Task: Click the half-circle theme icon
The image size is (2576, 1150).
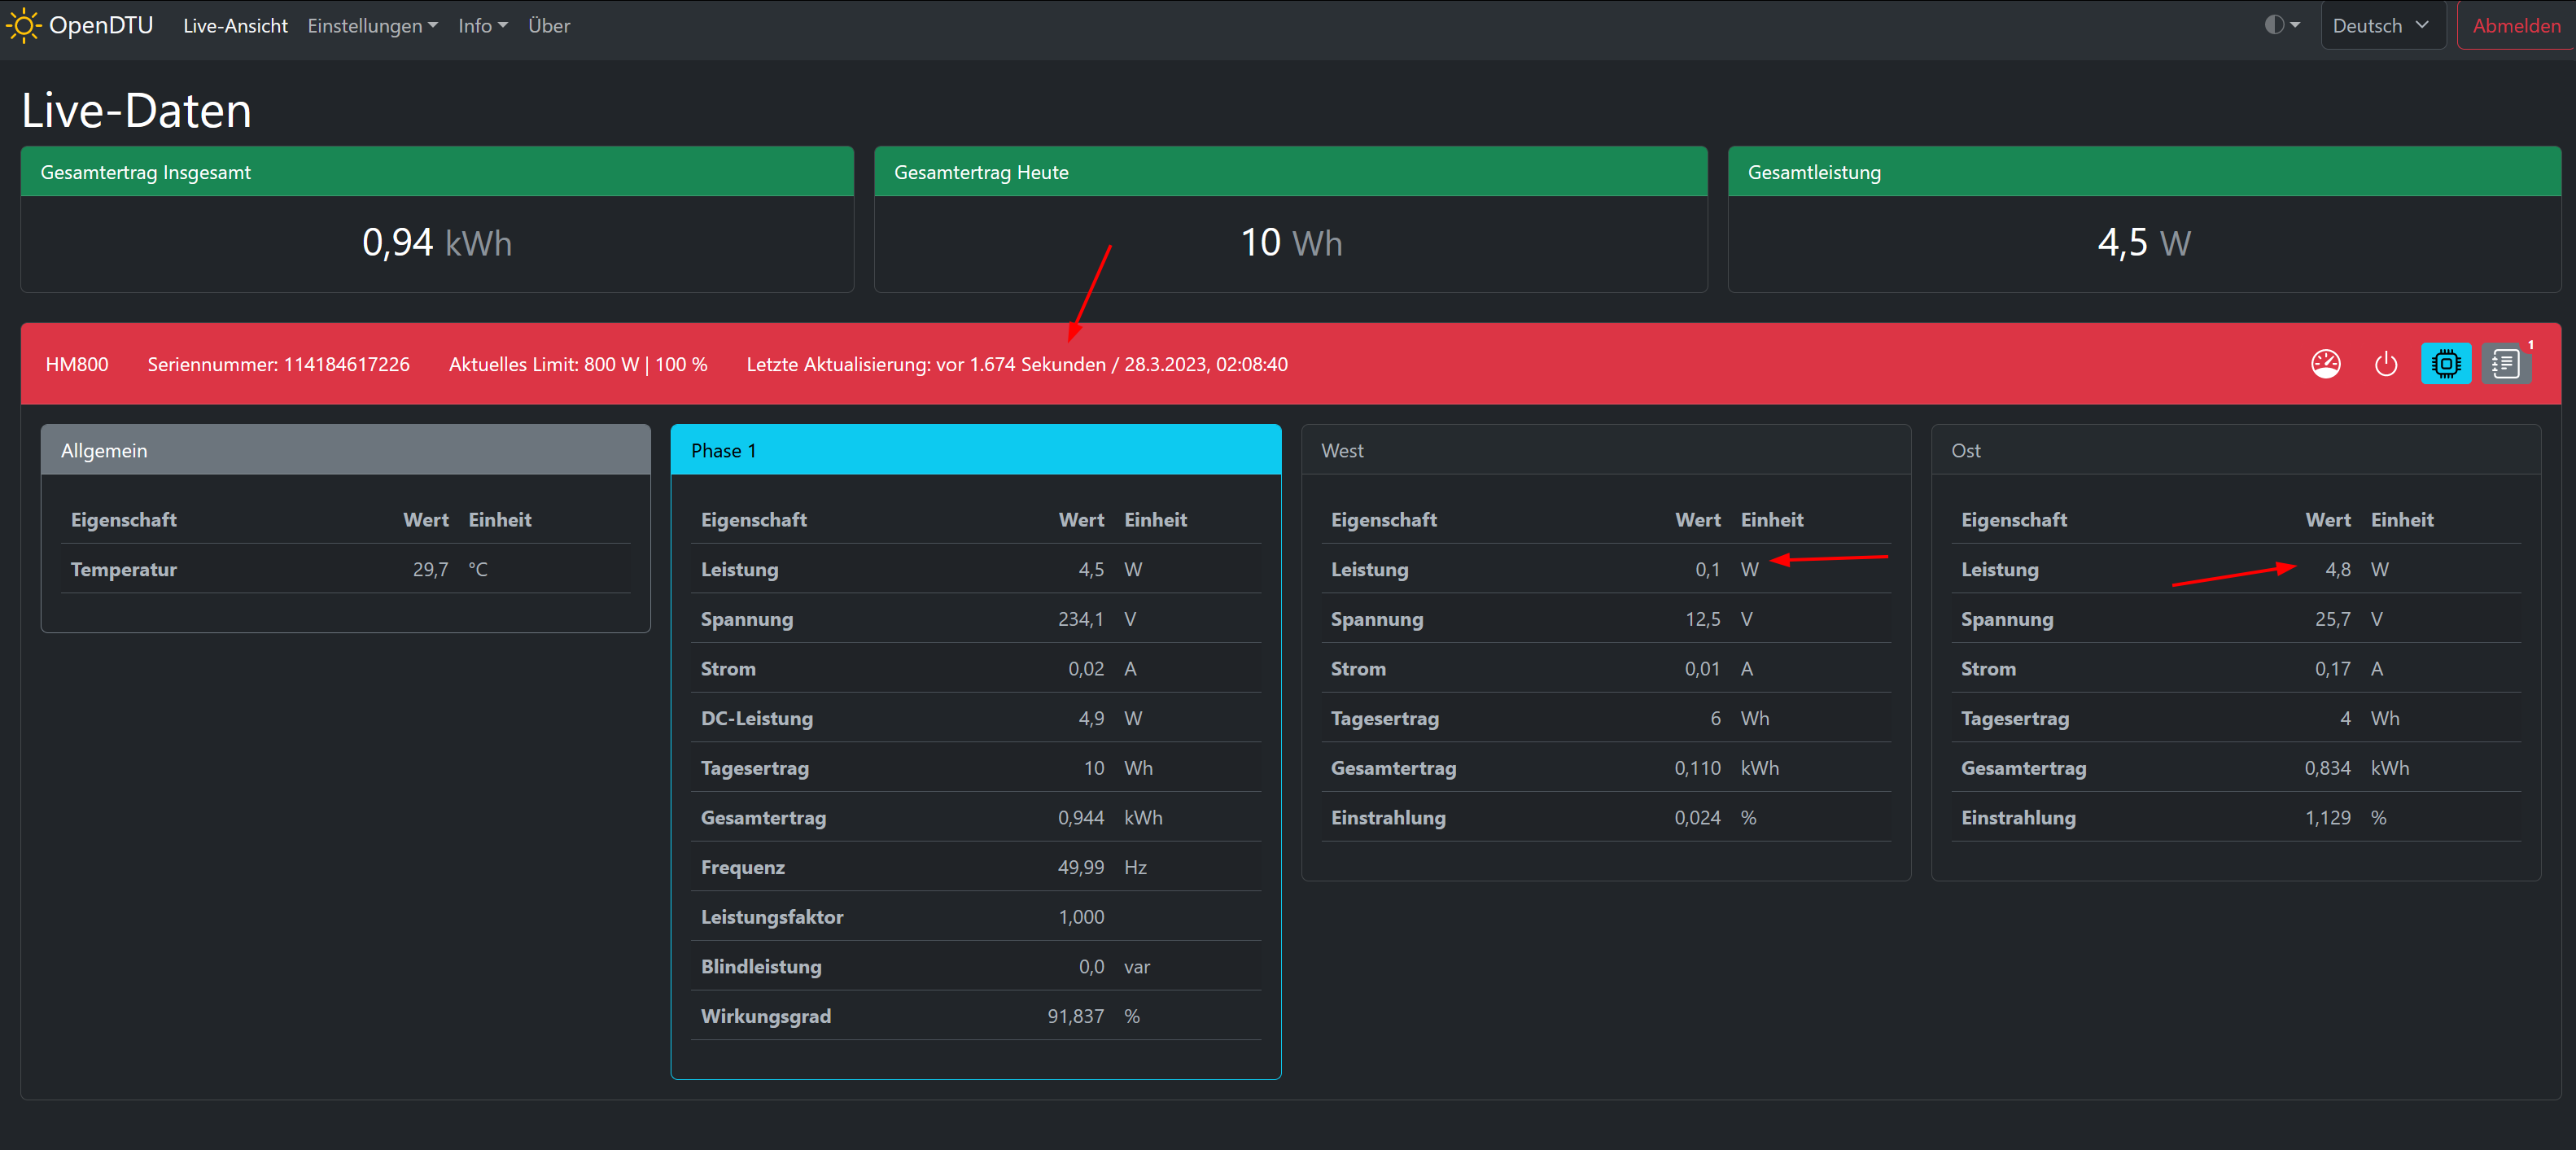Action: pos(2274,25)
